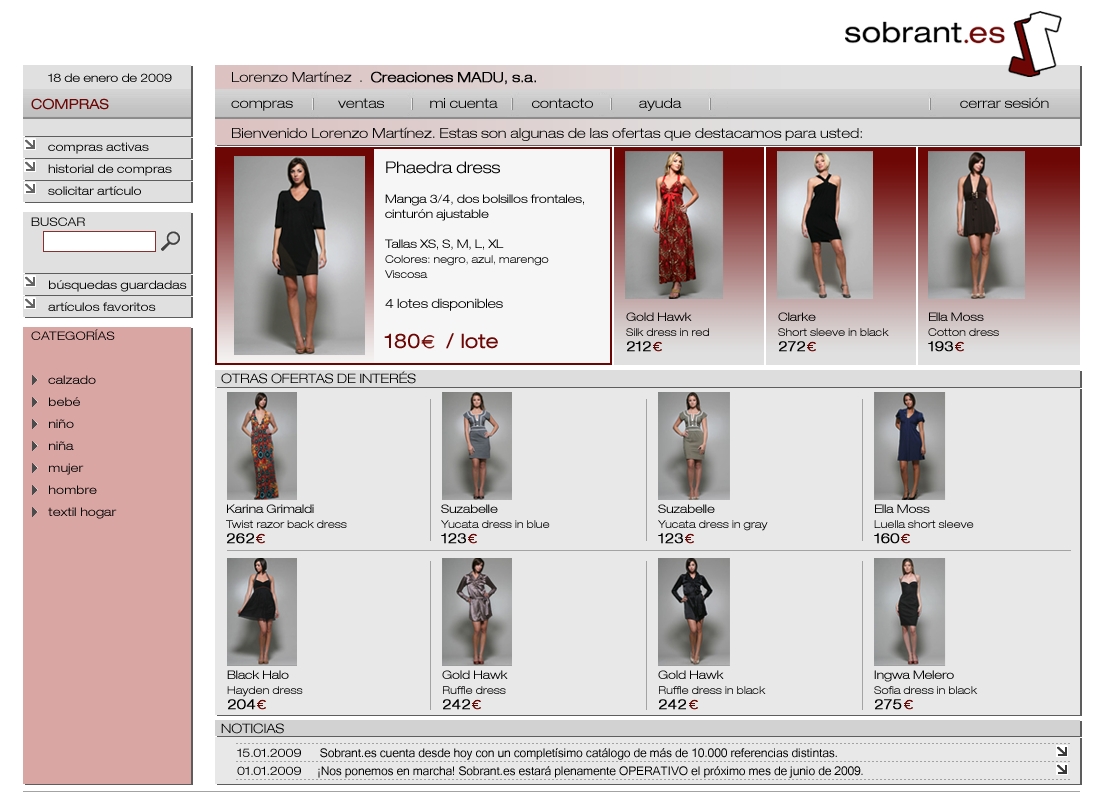Screen dimensions: 1103x800
Task: Click the Creaciones MADU, s.a. company name
Action: [x=454, y=77]
